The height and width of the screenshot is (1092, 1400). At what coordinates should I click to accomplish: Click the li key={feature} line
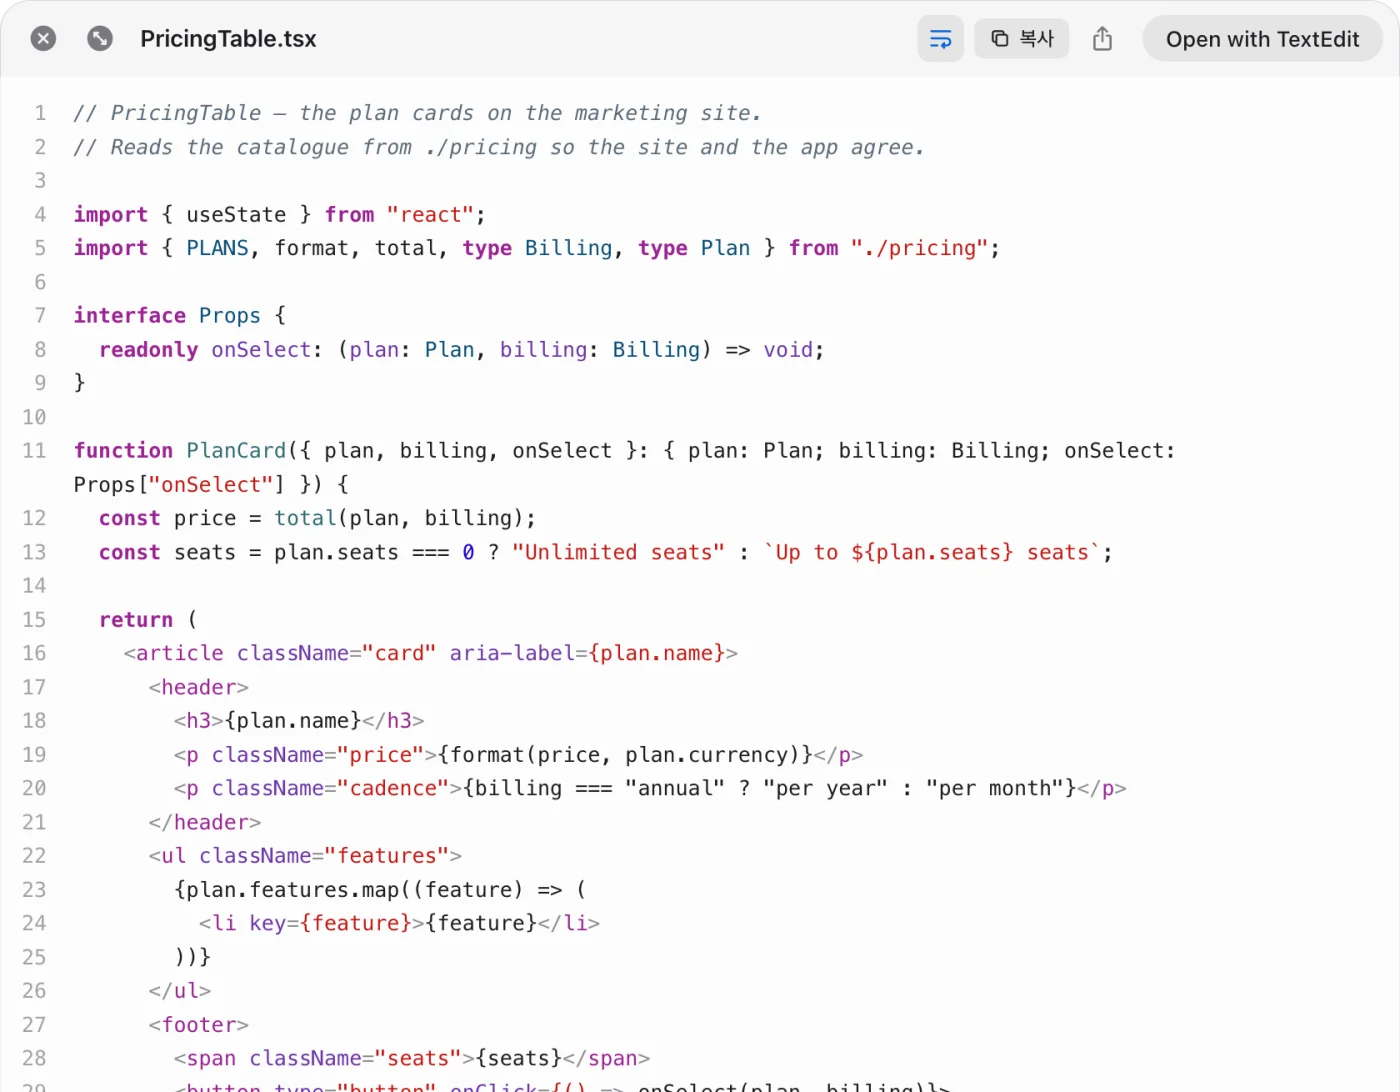point(399,924)
